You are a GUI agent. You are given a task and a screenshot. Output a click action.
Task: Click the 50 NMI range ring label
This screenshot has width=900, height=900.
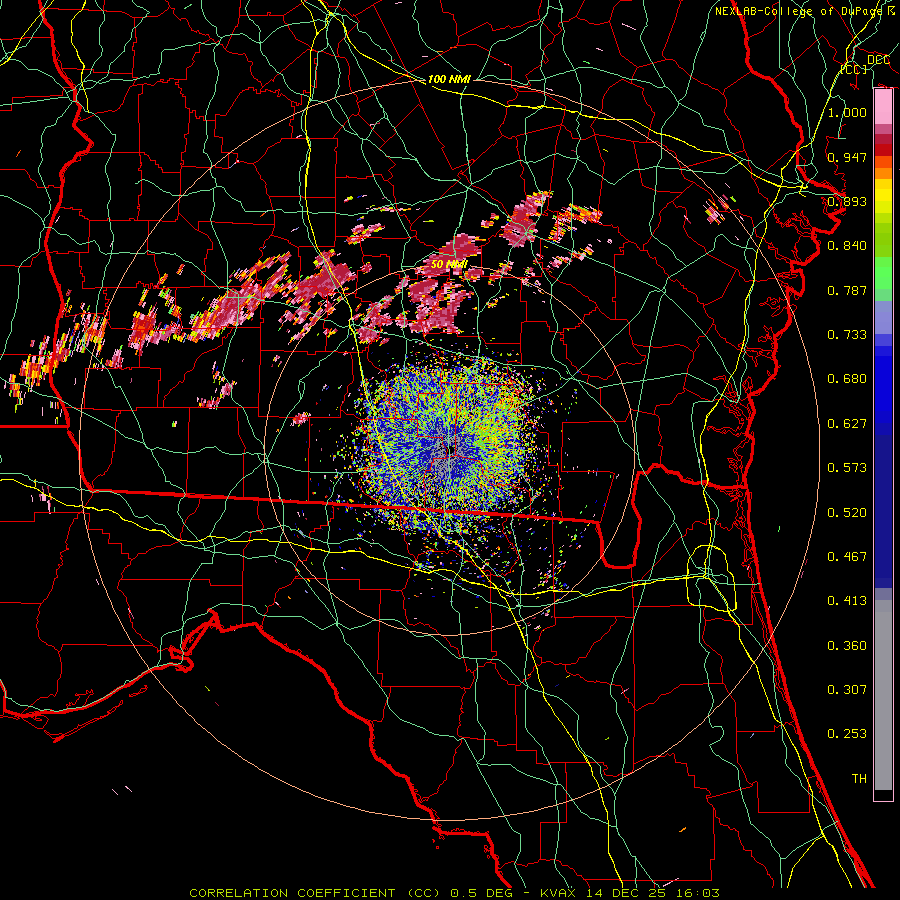449,265
